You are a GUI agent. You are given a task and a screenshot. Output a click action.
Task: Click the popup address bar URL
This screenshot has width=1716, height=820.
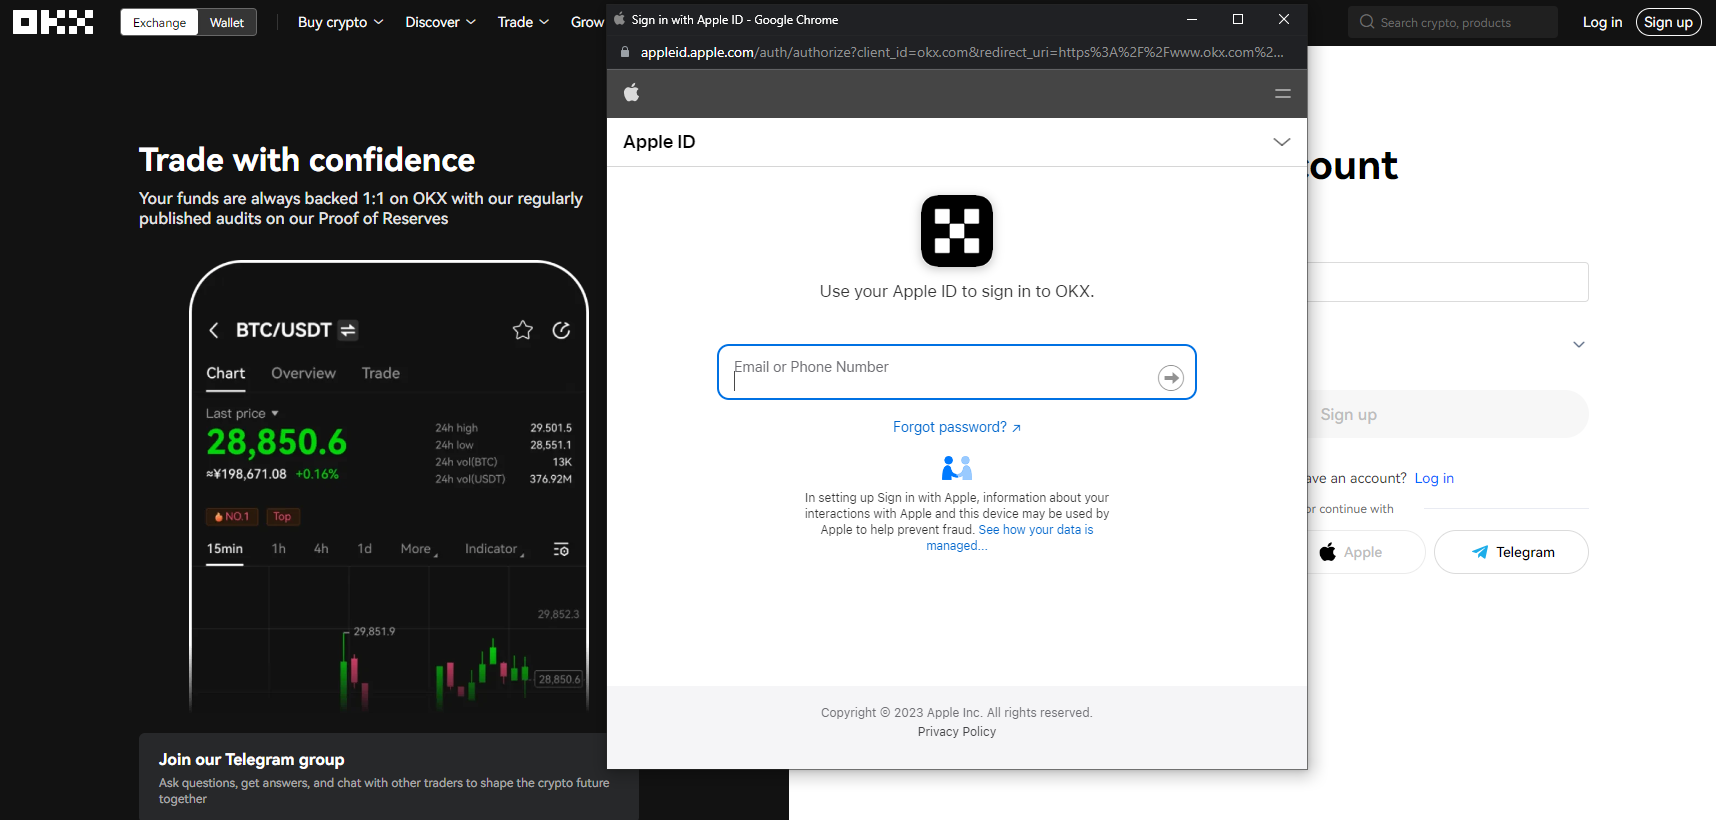pyautogui.click(x=962, y=52)
